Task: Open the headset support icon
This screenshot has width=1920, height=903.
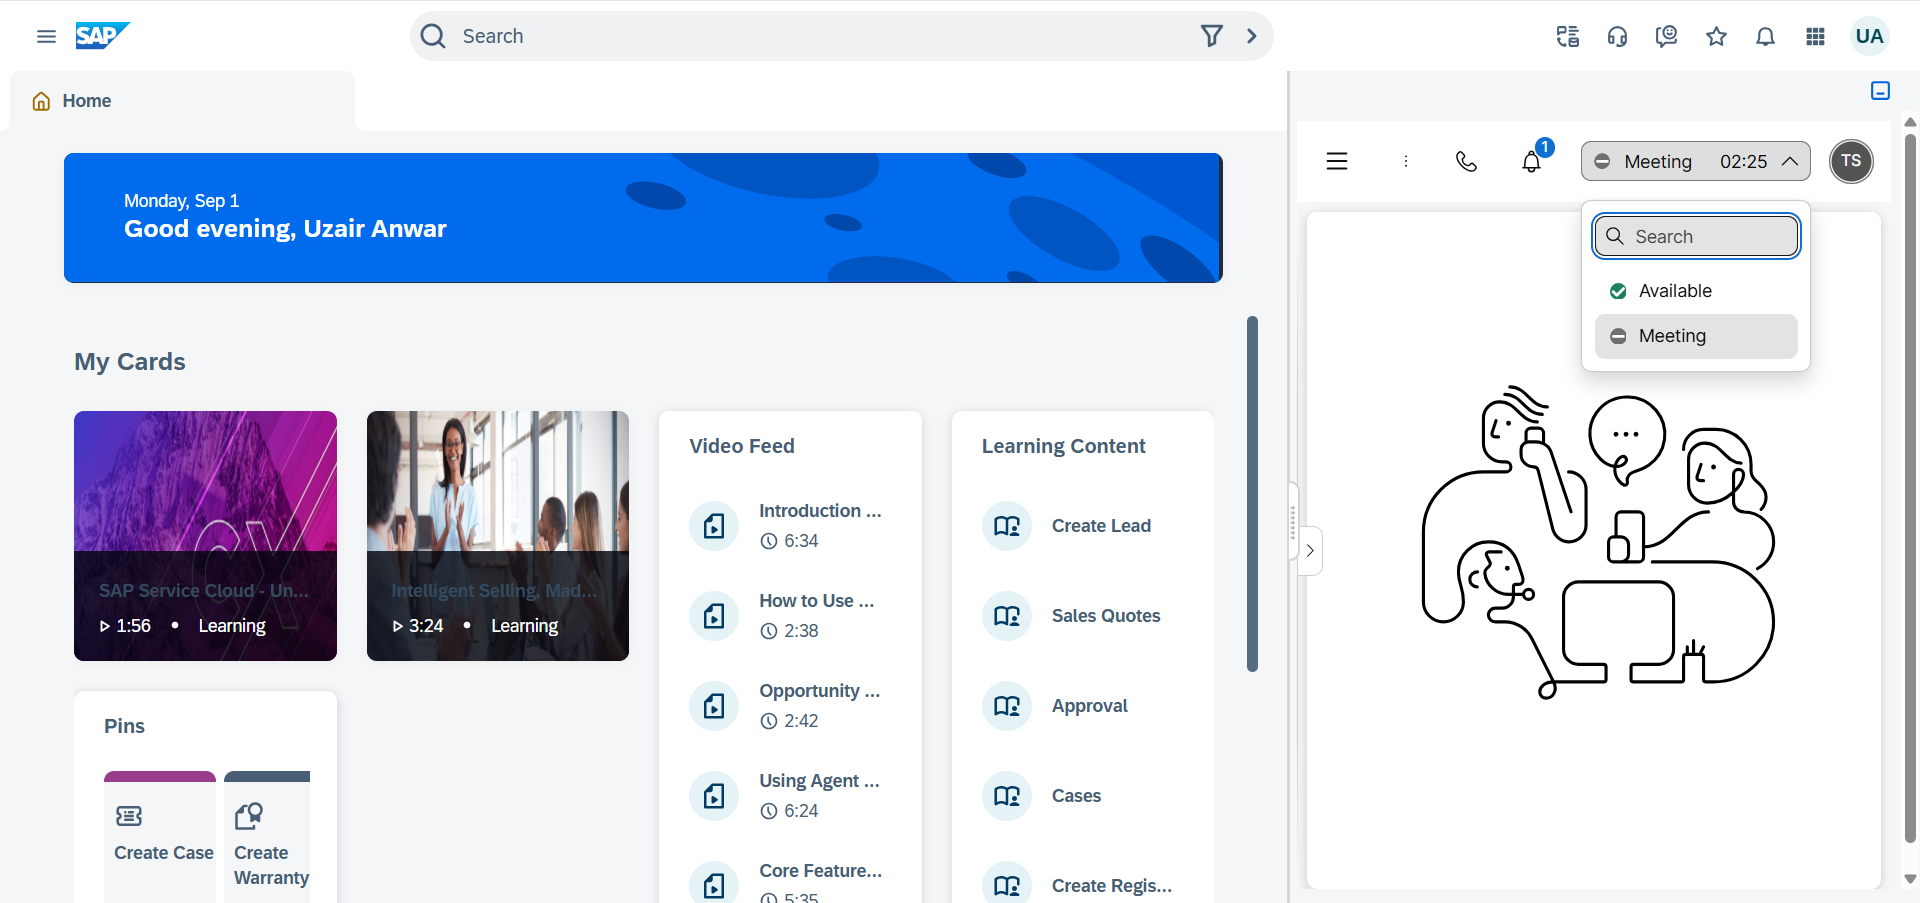Action: [x=1617, y=37]
